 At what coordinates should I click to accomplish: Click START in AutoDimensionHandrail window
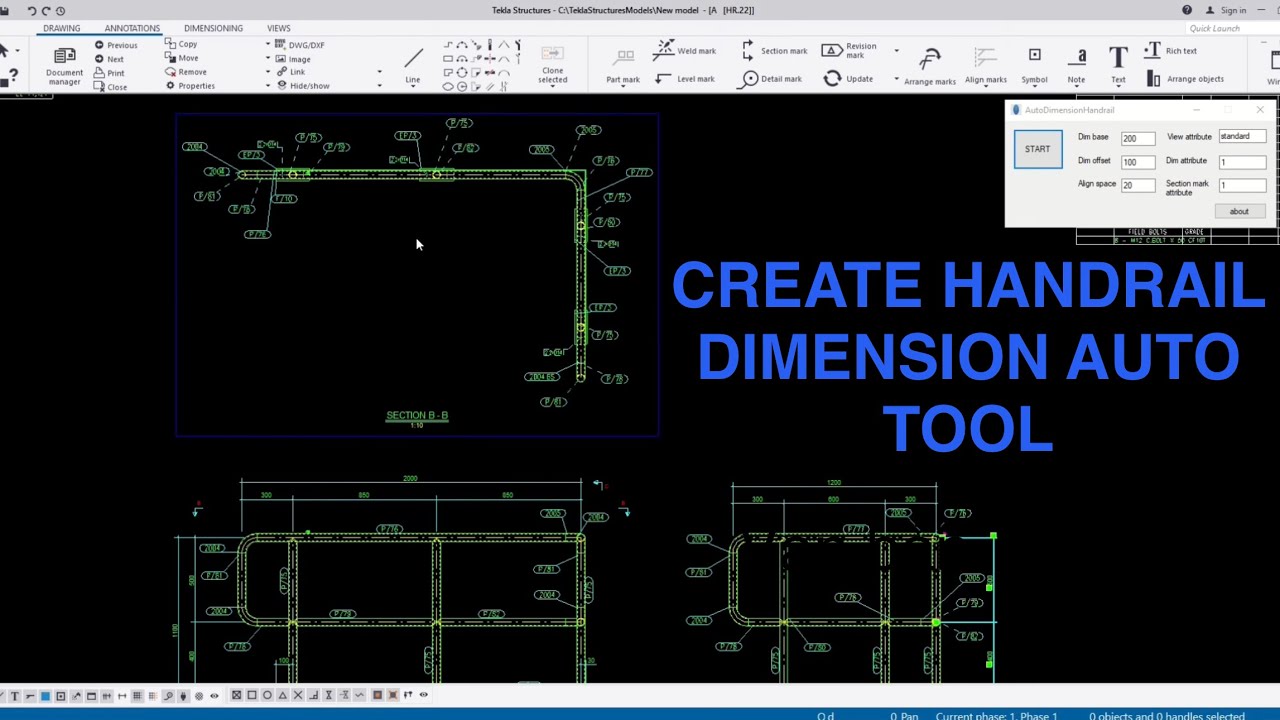click(x=1038, y=149)
